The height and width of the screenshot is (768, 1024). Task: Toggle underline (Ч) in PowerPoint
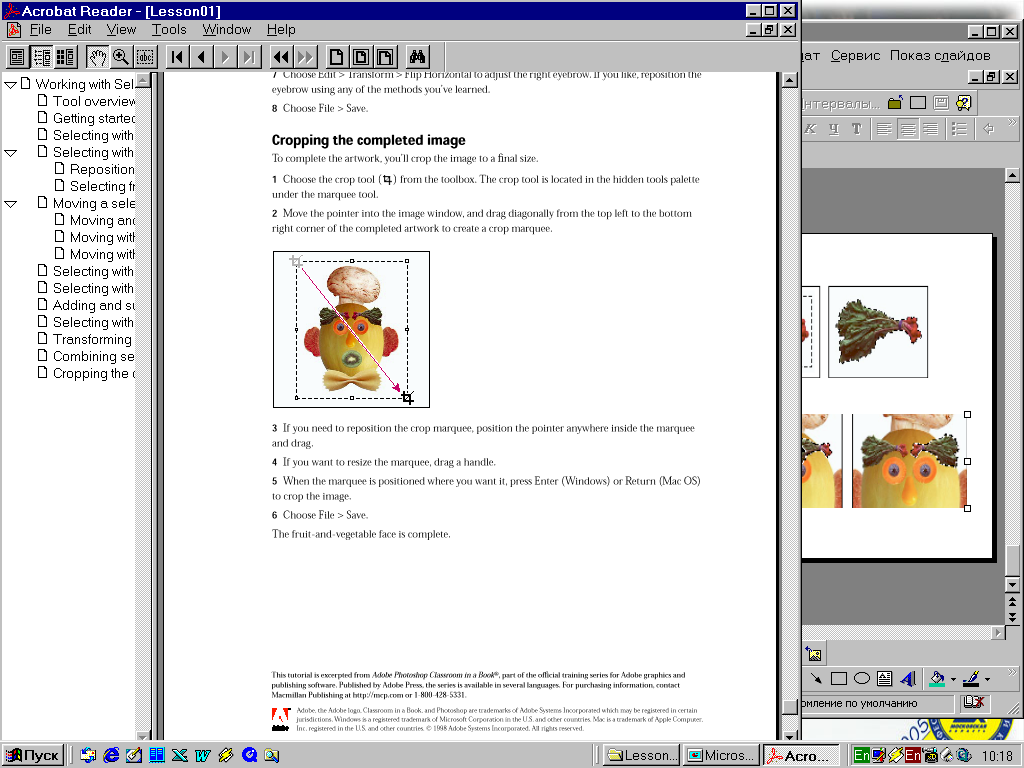pyautogui.click(x=834, y=129)
